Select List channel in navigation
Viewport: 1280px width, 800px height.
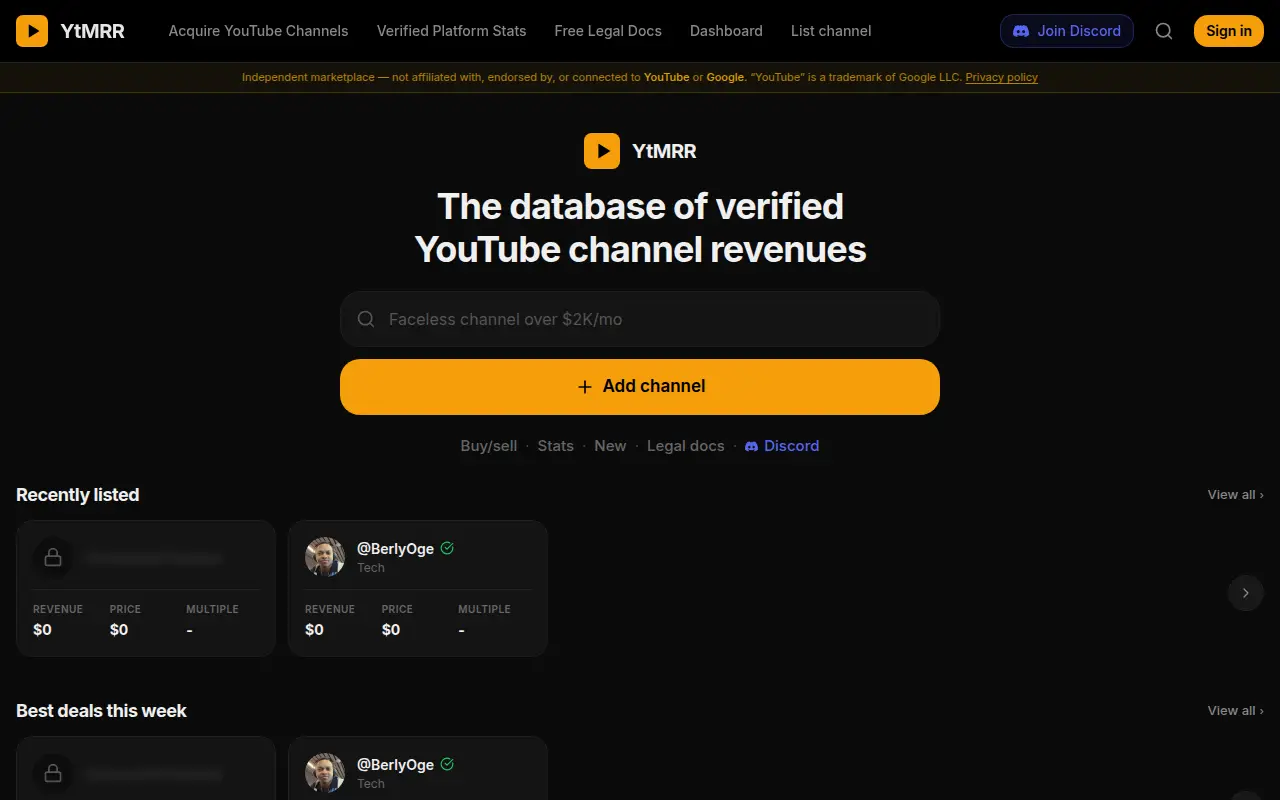831,31
